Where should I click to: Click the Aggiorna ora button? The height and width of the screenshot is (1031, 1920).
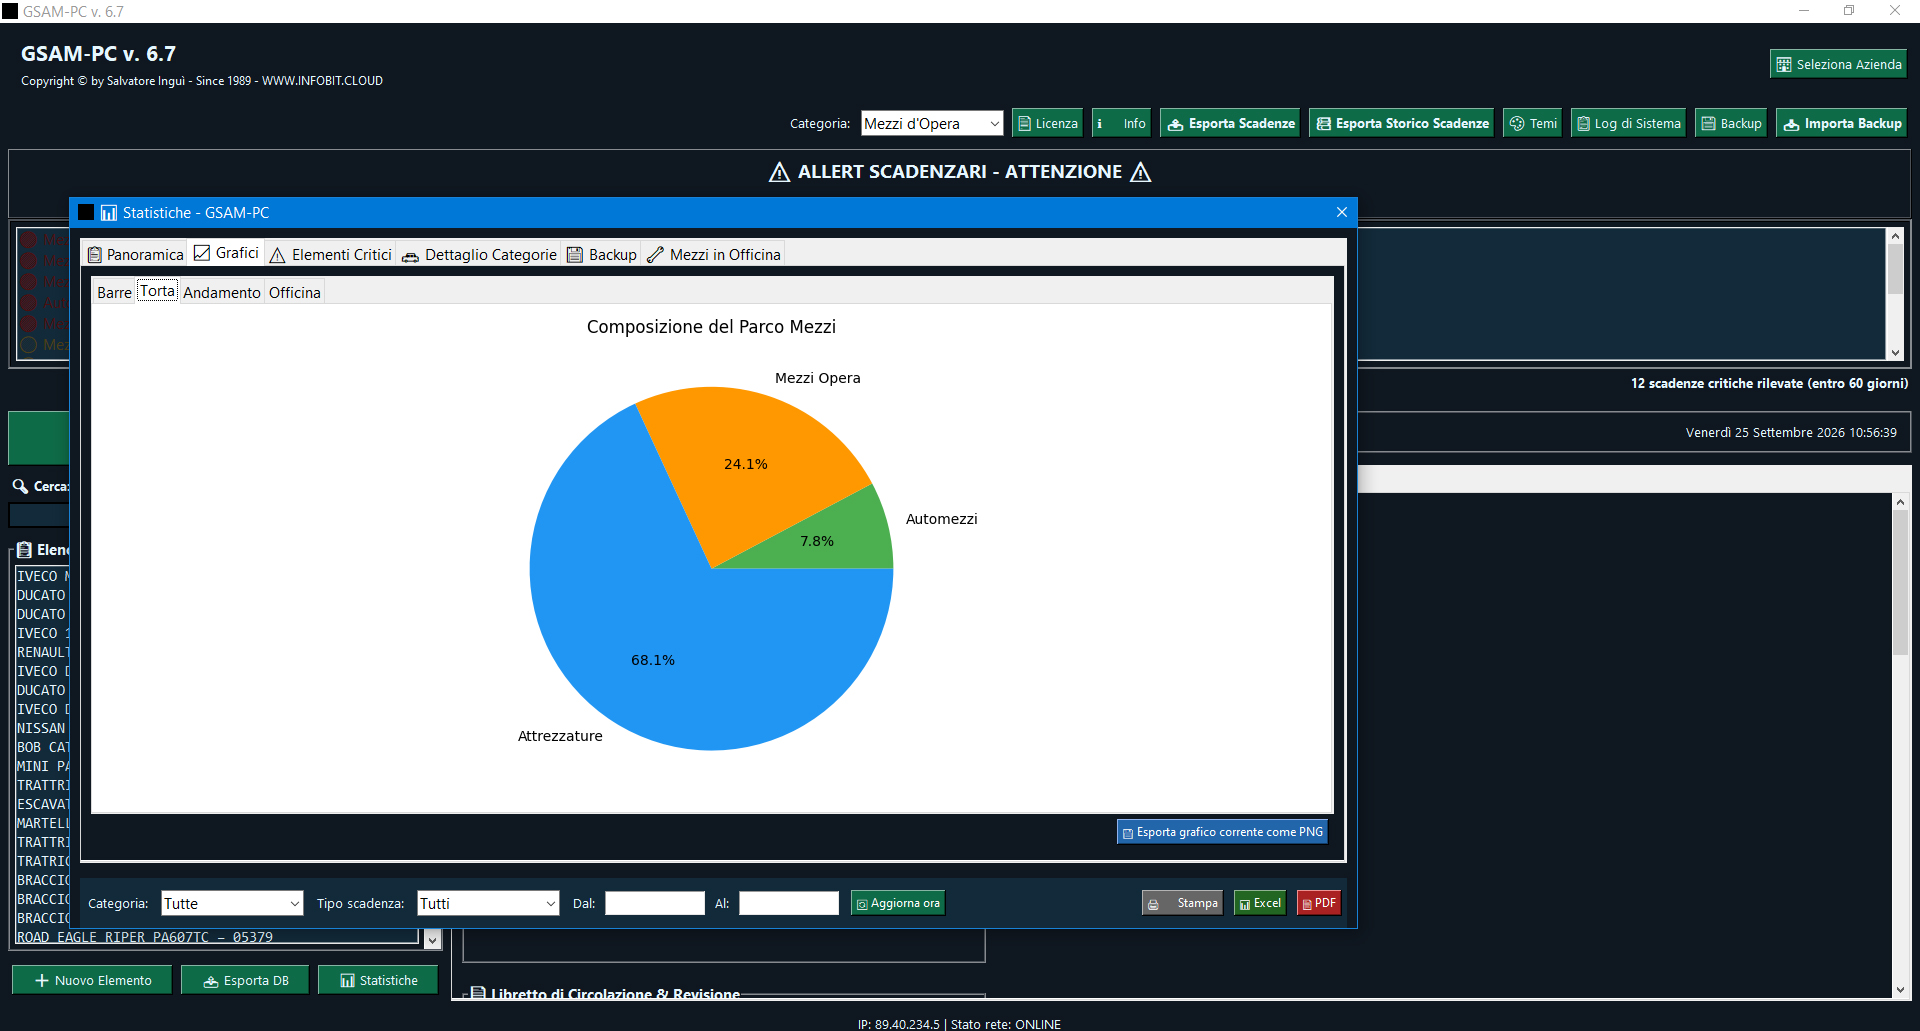[x=898, y=903]
